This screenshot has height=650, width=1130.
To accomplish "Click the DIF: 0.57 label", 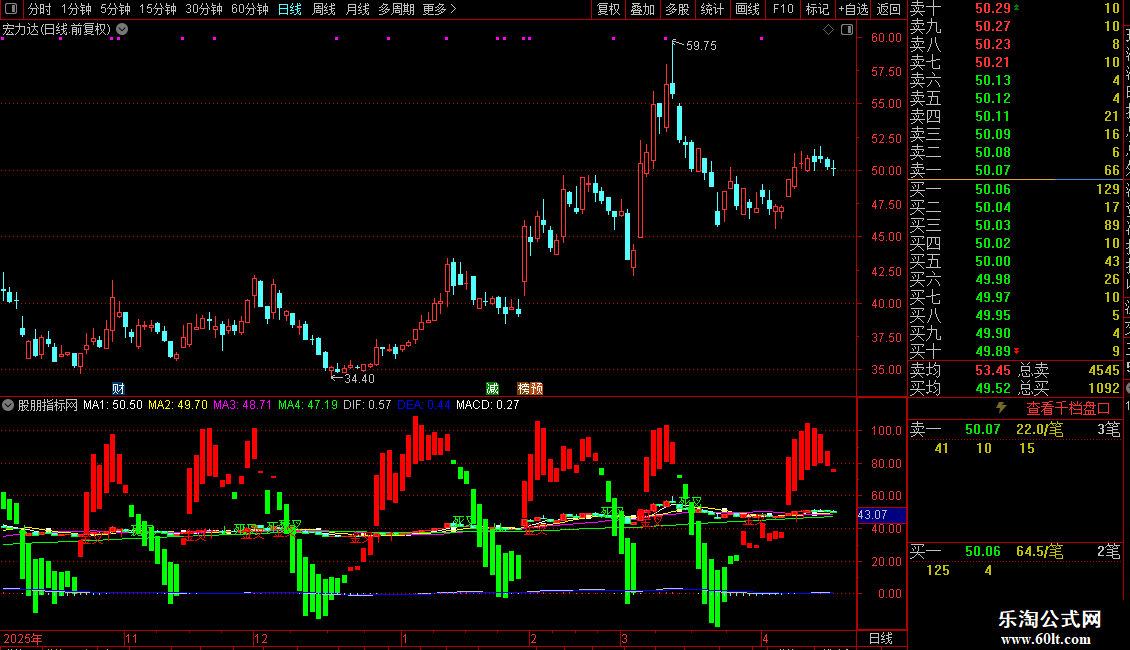I will click(x=367, y=405).
